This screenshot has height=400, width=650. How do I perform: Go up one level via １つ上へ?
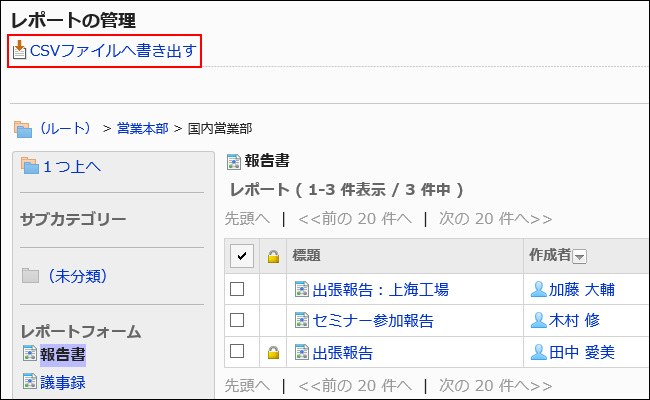pos(72,167)
